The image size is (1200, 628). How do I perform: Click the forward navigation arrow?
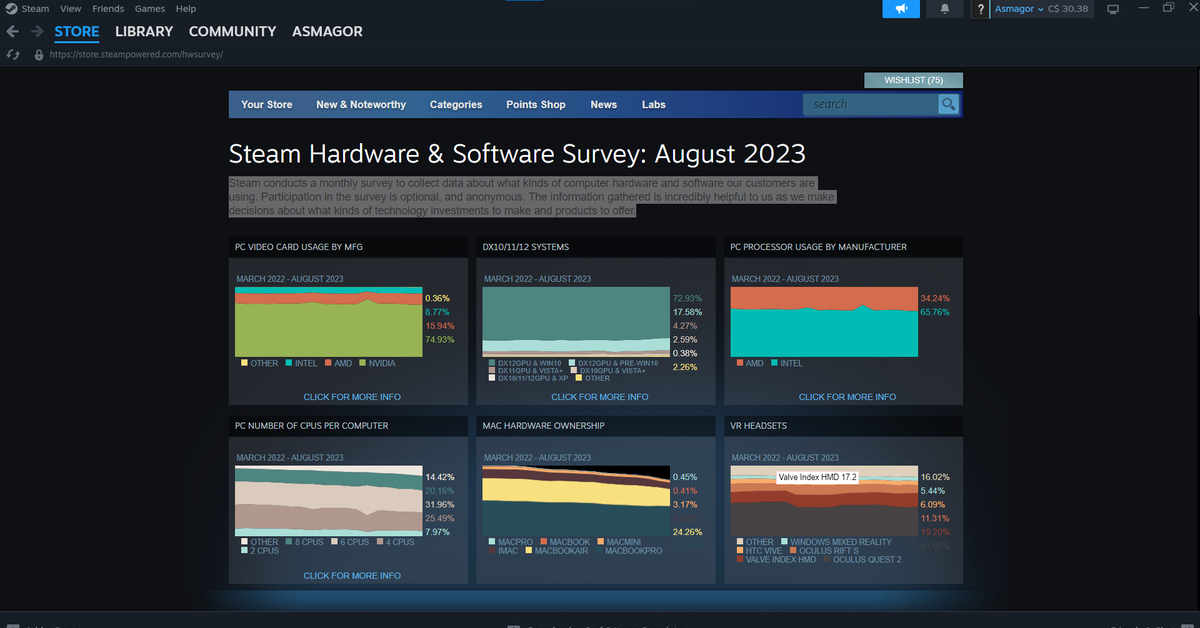[38, 32]
